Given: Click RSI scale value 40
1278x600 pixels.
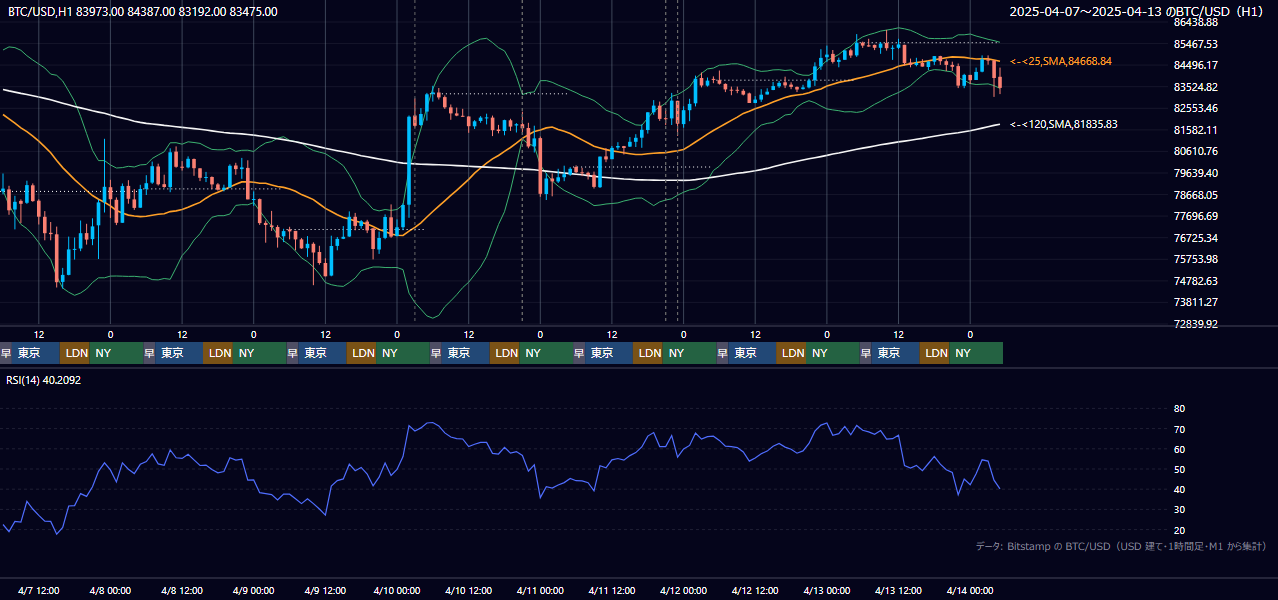Looking at the screenshot, I should [1179, 489].
